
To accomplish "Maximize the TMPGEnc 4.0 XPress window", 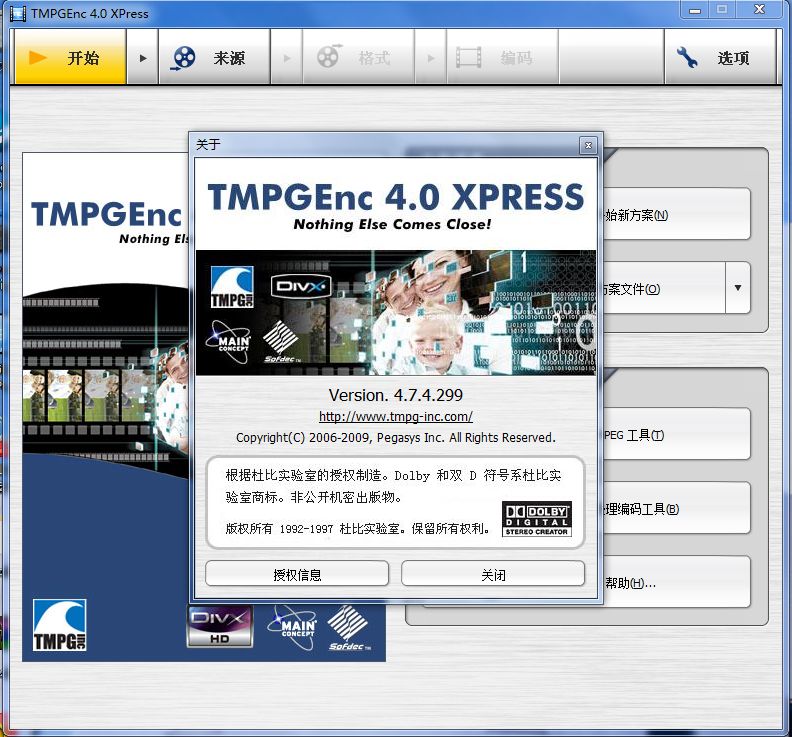I will (722, 10).
